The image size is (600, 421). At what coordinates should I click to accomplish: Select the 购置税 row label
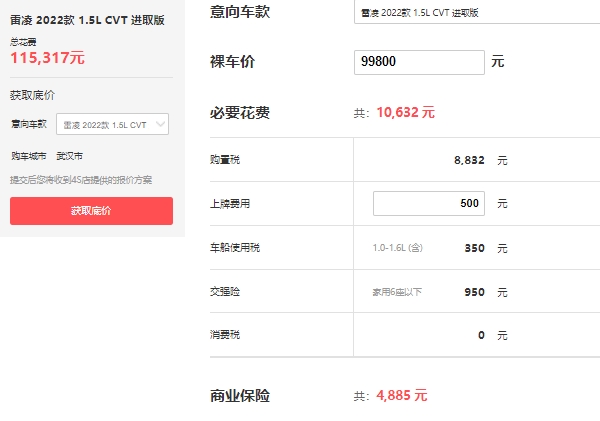click(225, 160)
